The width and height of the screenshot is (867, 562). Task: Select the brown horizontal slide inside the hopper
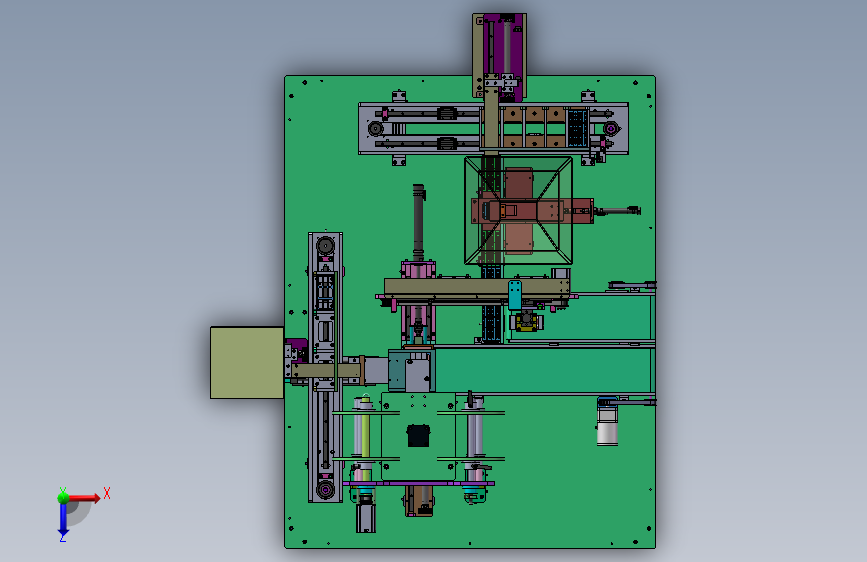pos(532,211)
